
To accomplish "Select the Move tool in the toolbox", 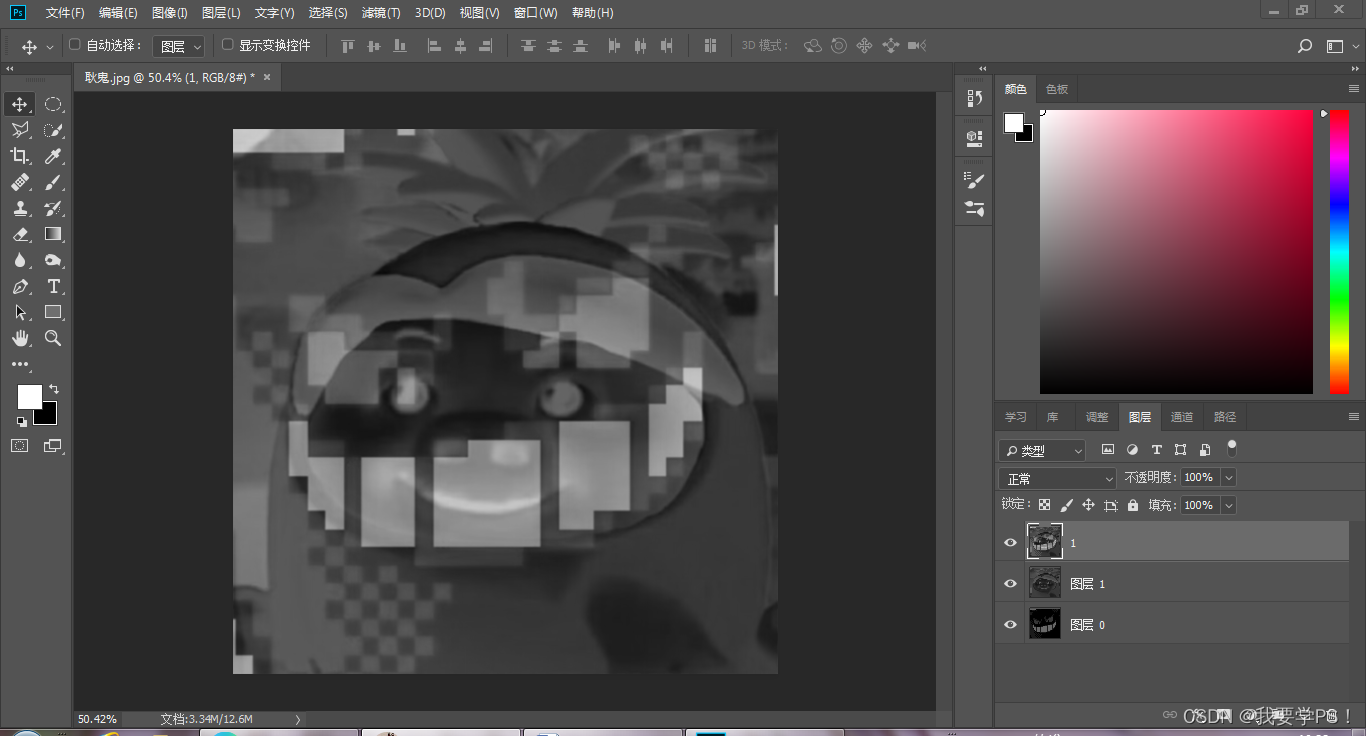I will 20,104.
